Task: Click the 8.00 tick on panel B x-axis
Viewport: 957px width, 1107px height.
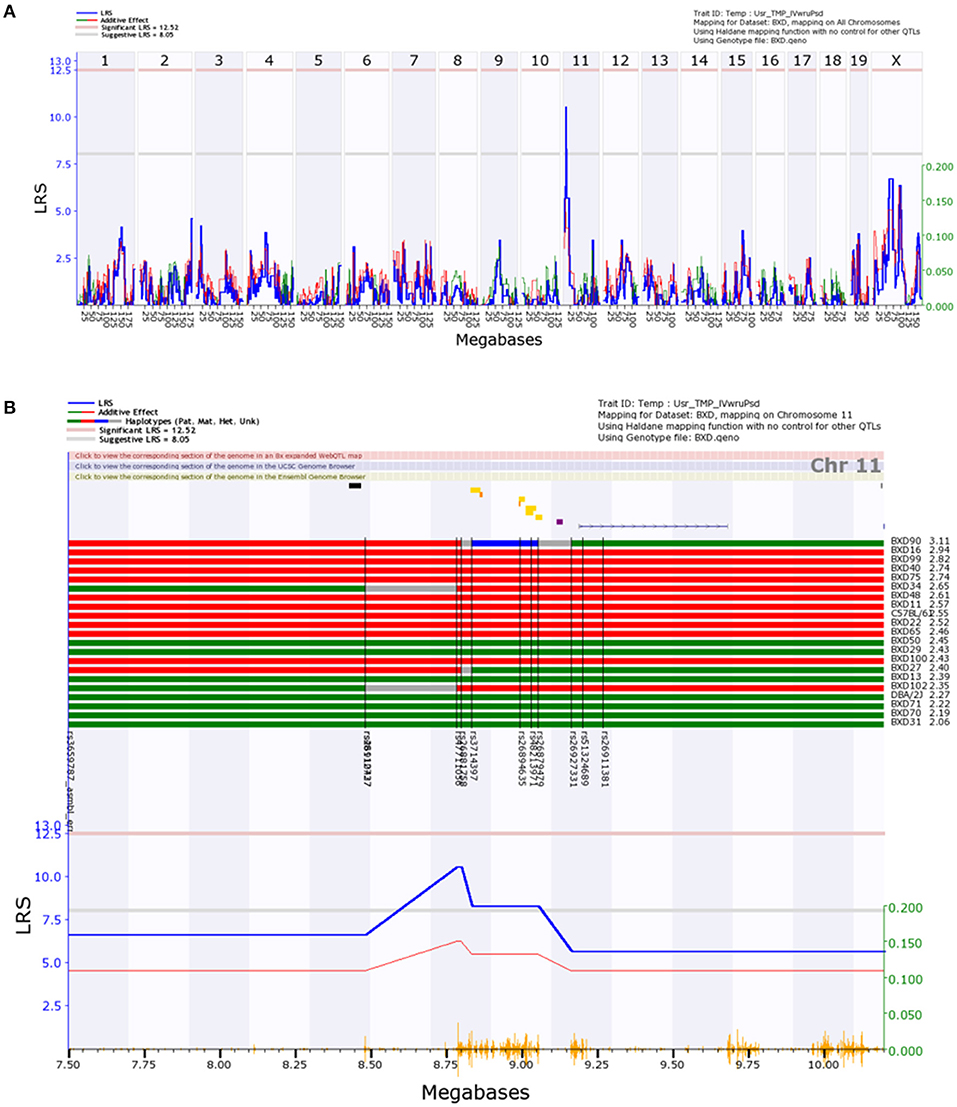Action: (x=219, y=1065)
